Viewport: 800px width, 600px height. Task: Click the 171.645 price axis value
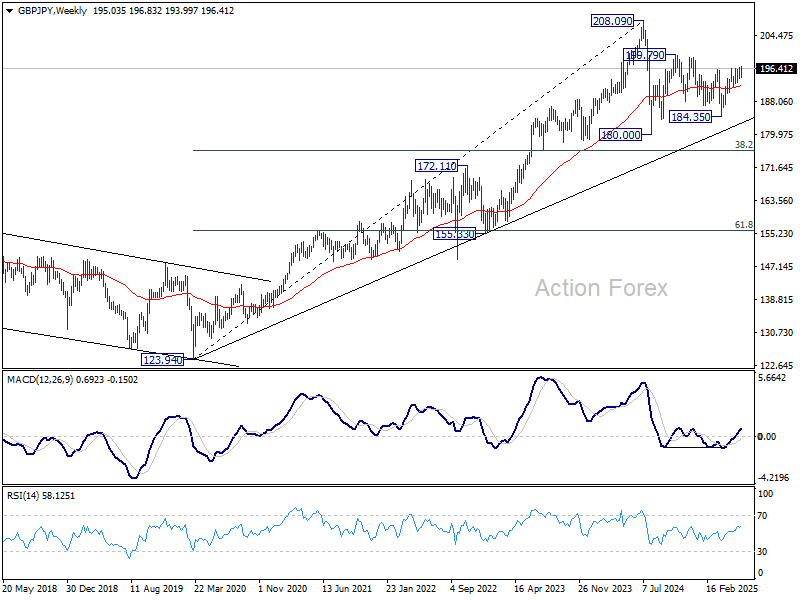(x=776, y=168)
